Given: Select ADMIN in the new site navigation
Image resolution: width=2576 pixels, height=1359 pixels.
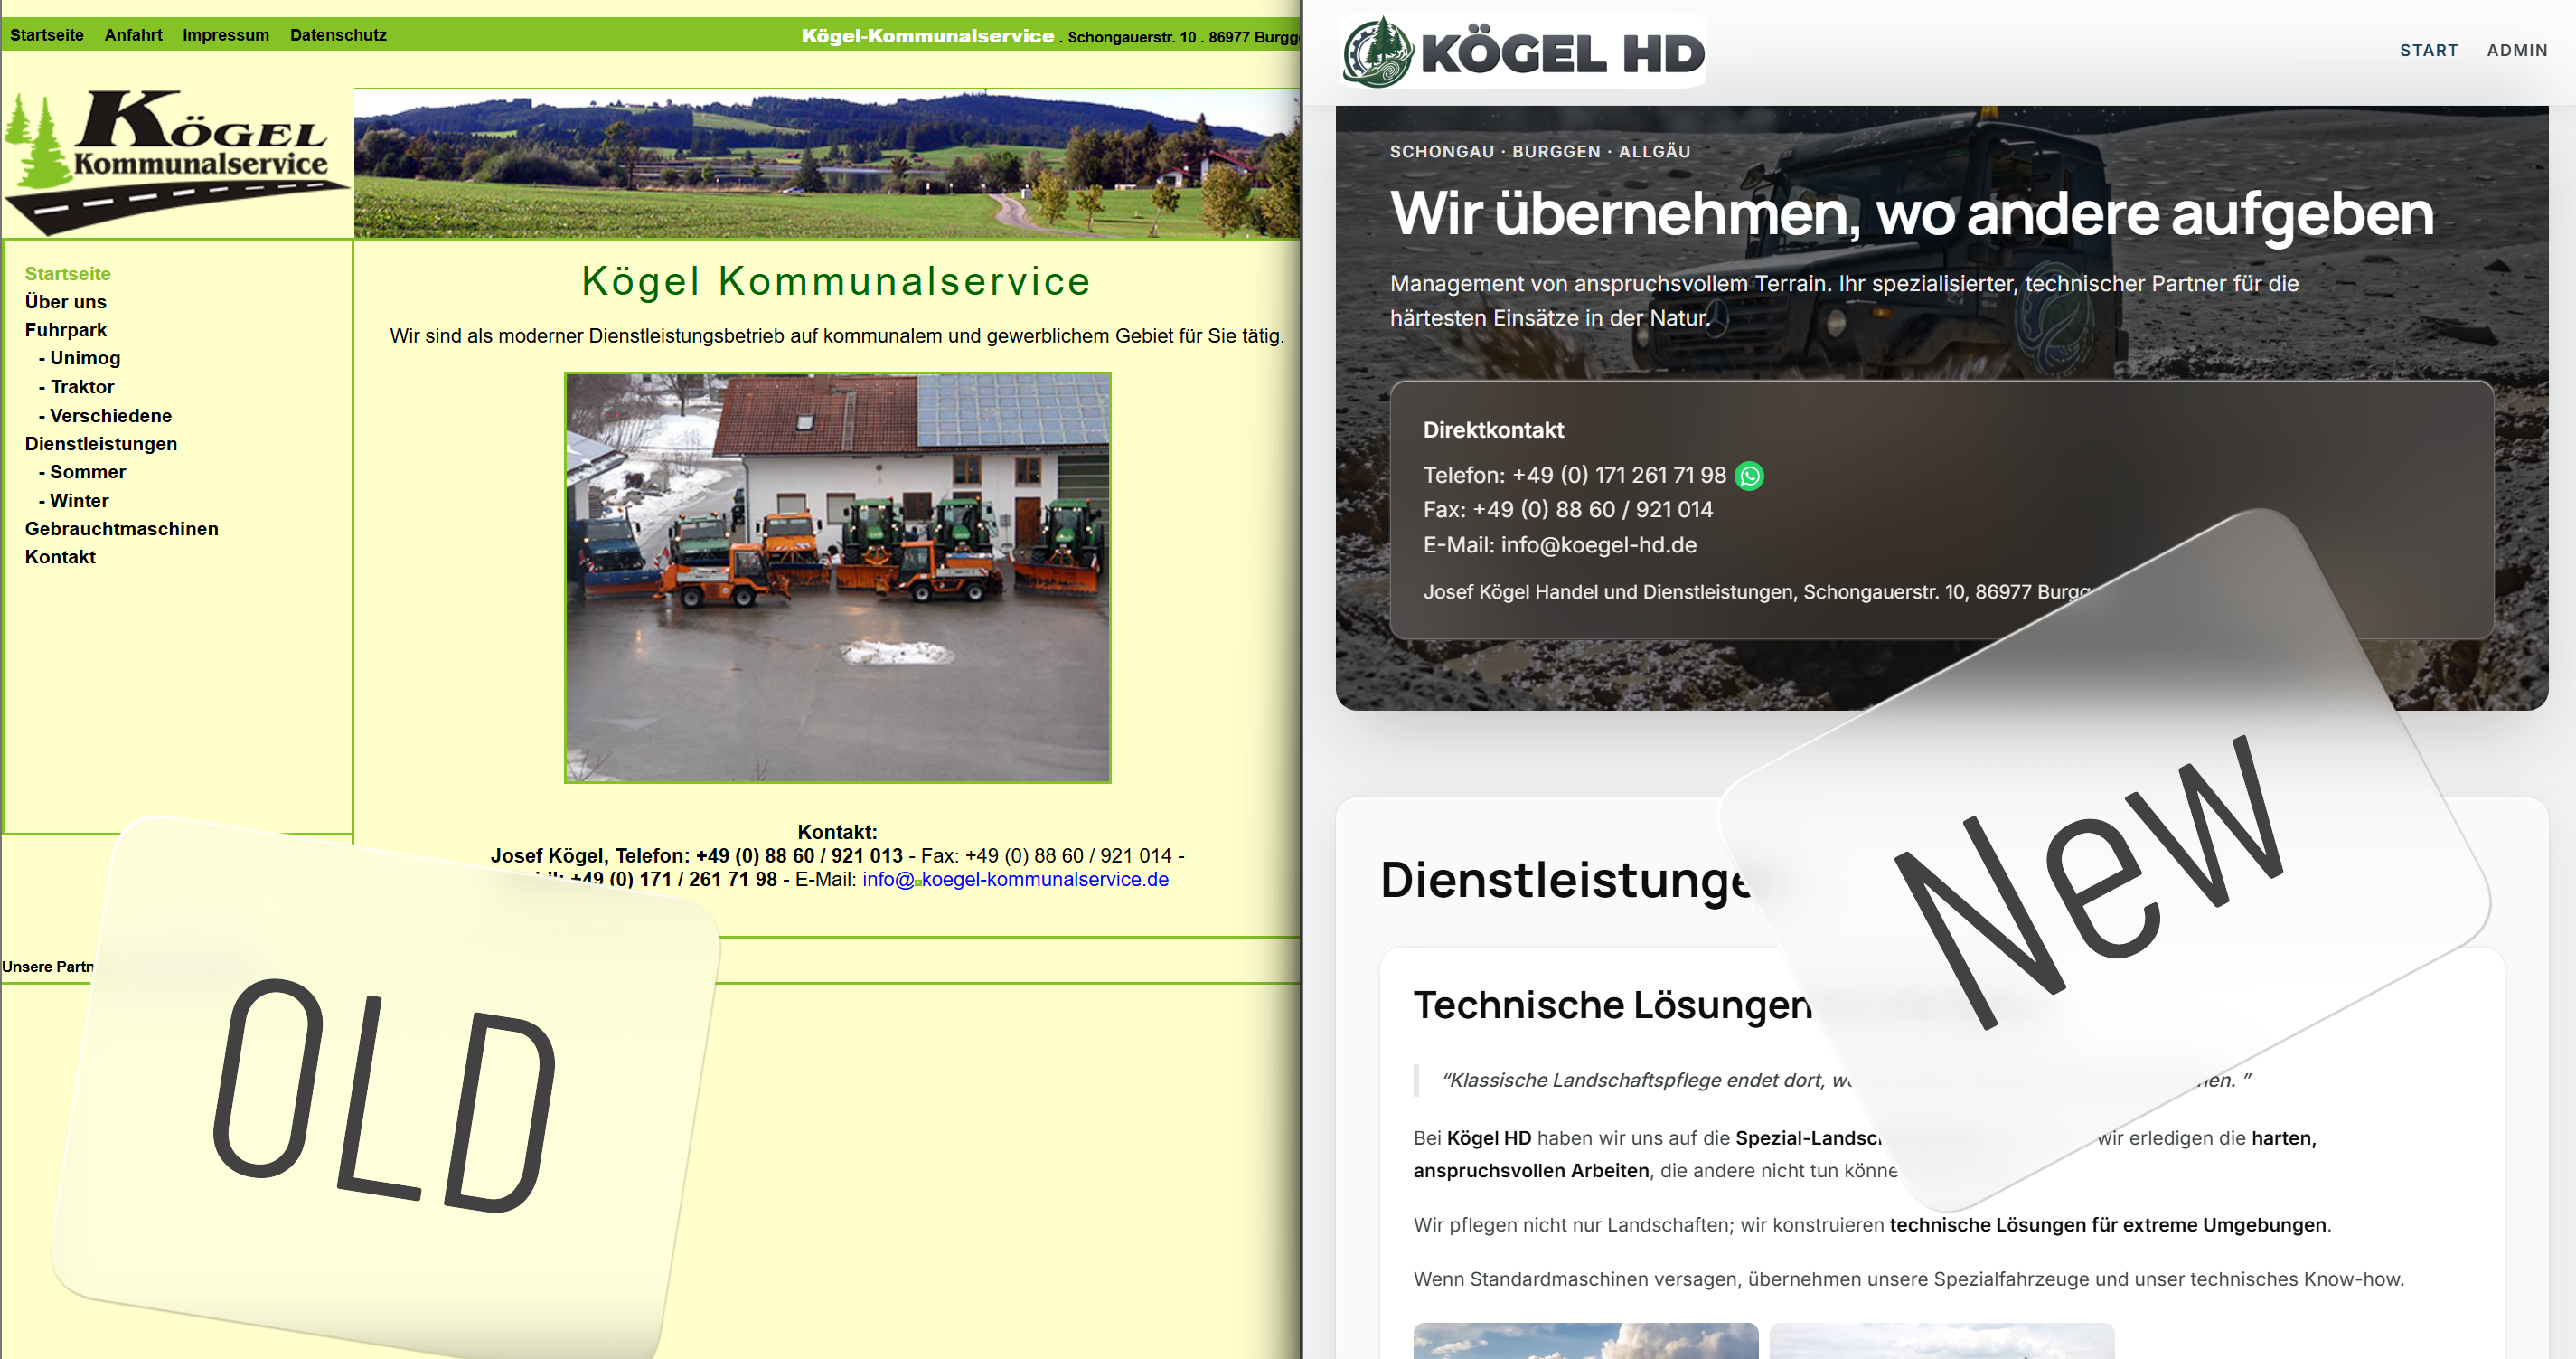Looking at the screenshot, I should click(x=2516, y=50).
